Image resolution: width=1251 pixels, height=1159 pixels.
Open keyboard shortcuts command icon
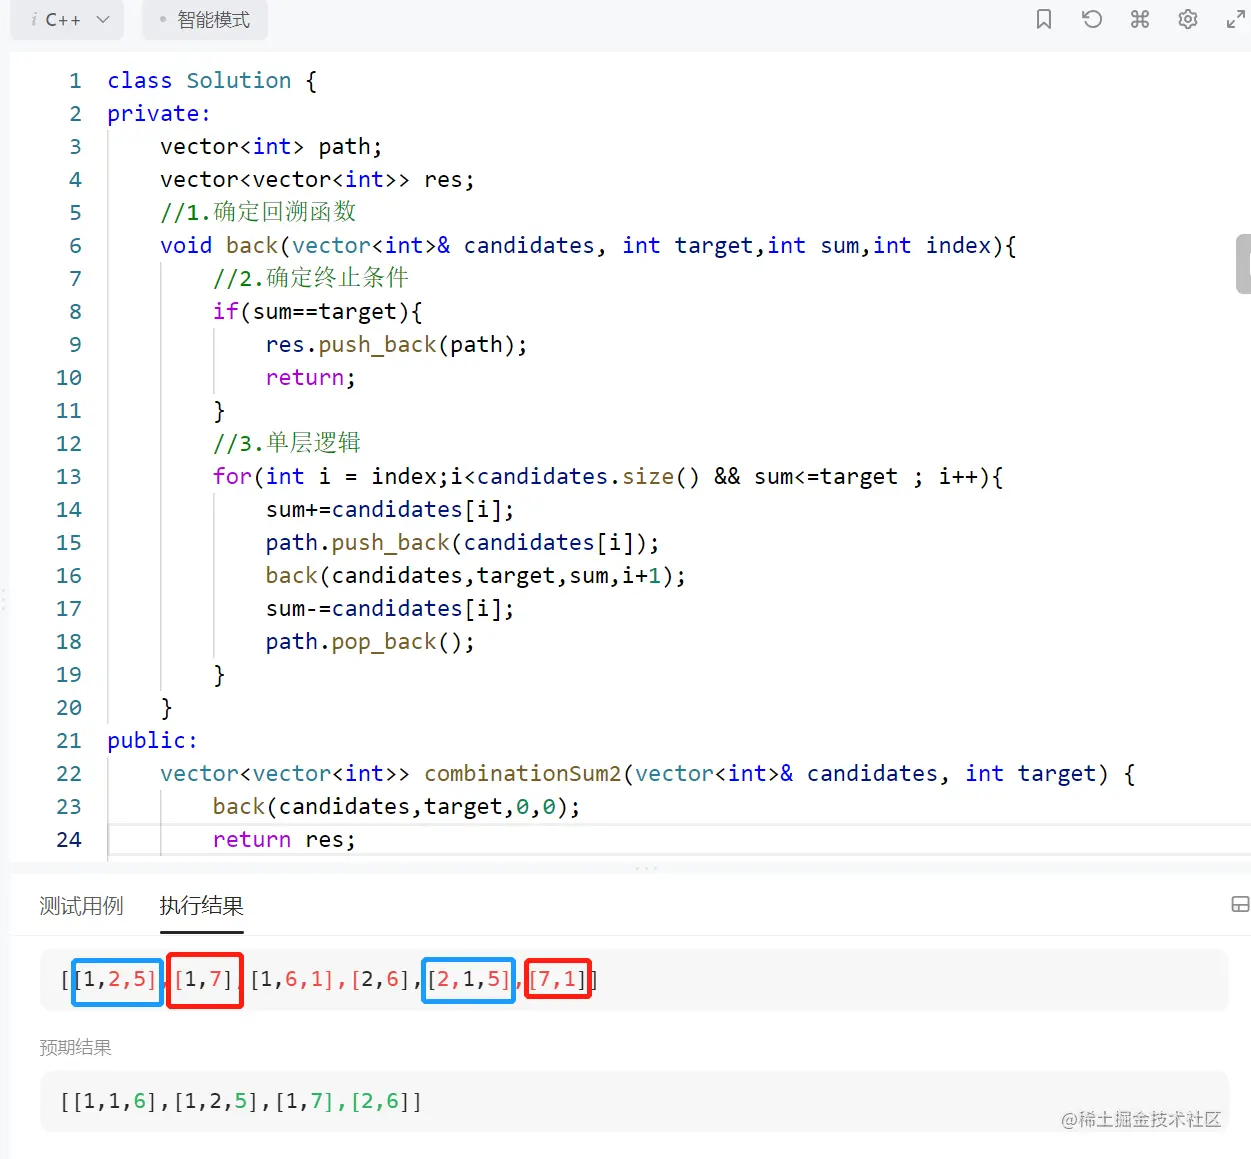click(x=1140, y=19)
